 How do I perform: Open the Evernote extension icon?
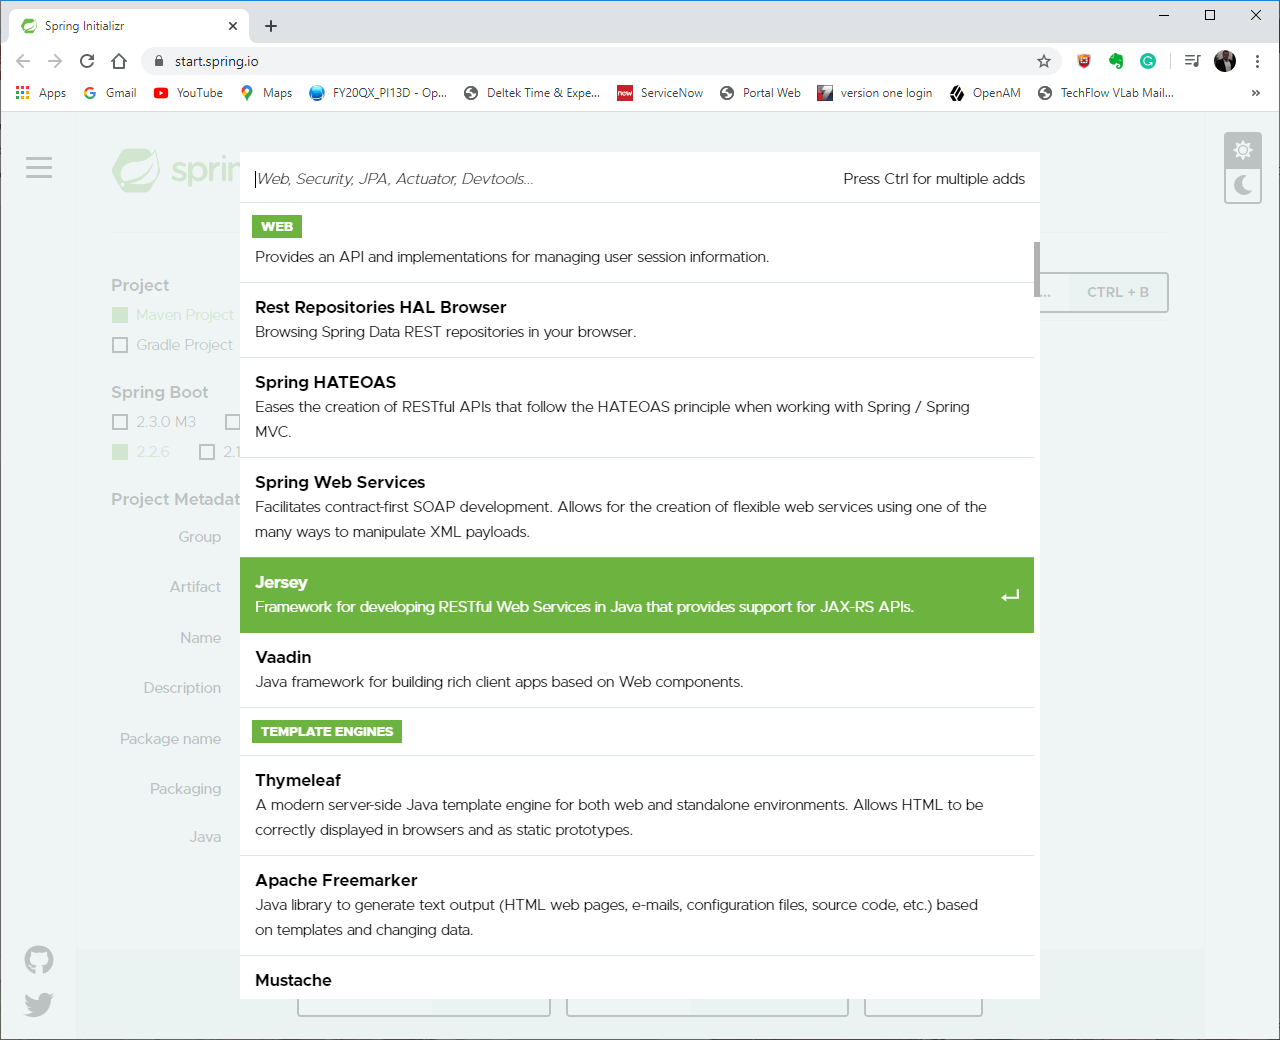pos(1116,61)
